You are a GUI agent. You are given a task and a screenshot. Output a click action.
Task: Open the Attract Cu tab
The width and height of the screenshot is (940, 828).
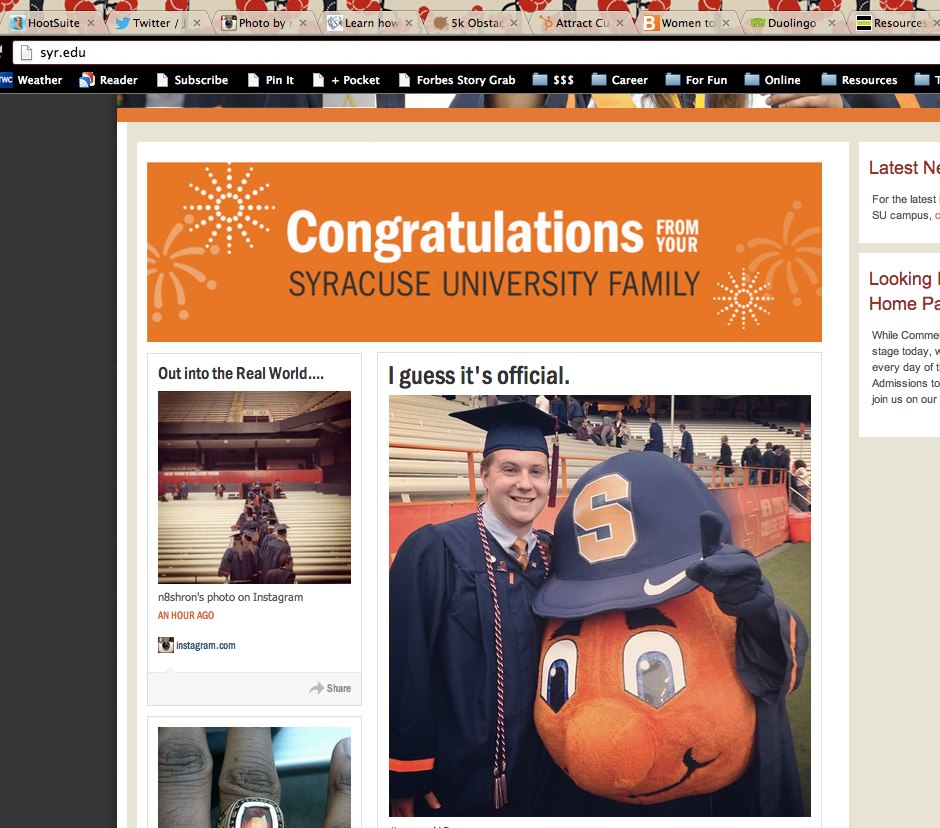(x=582, y=23)
